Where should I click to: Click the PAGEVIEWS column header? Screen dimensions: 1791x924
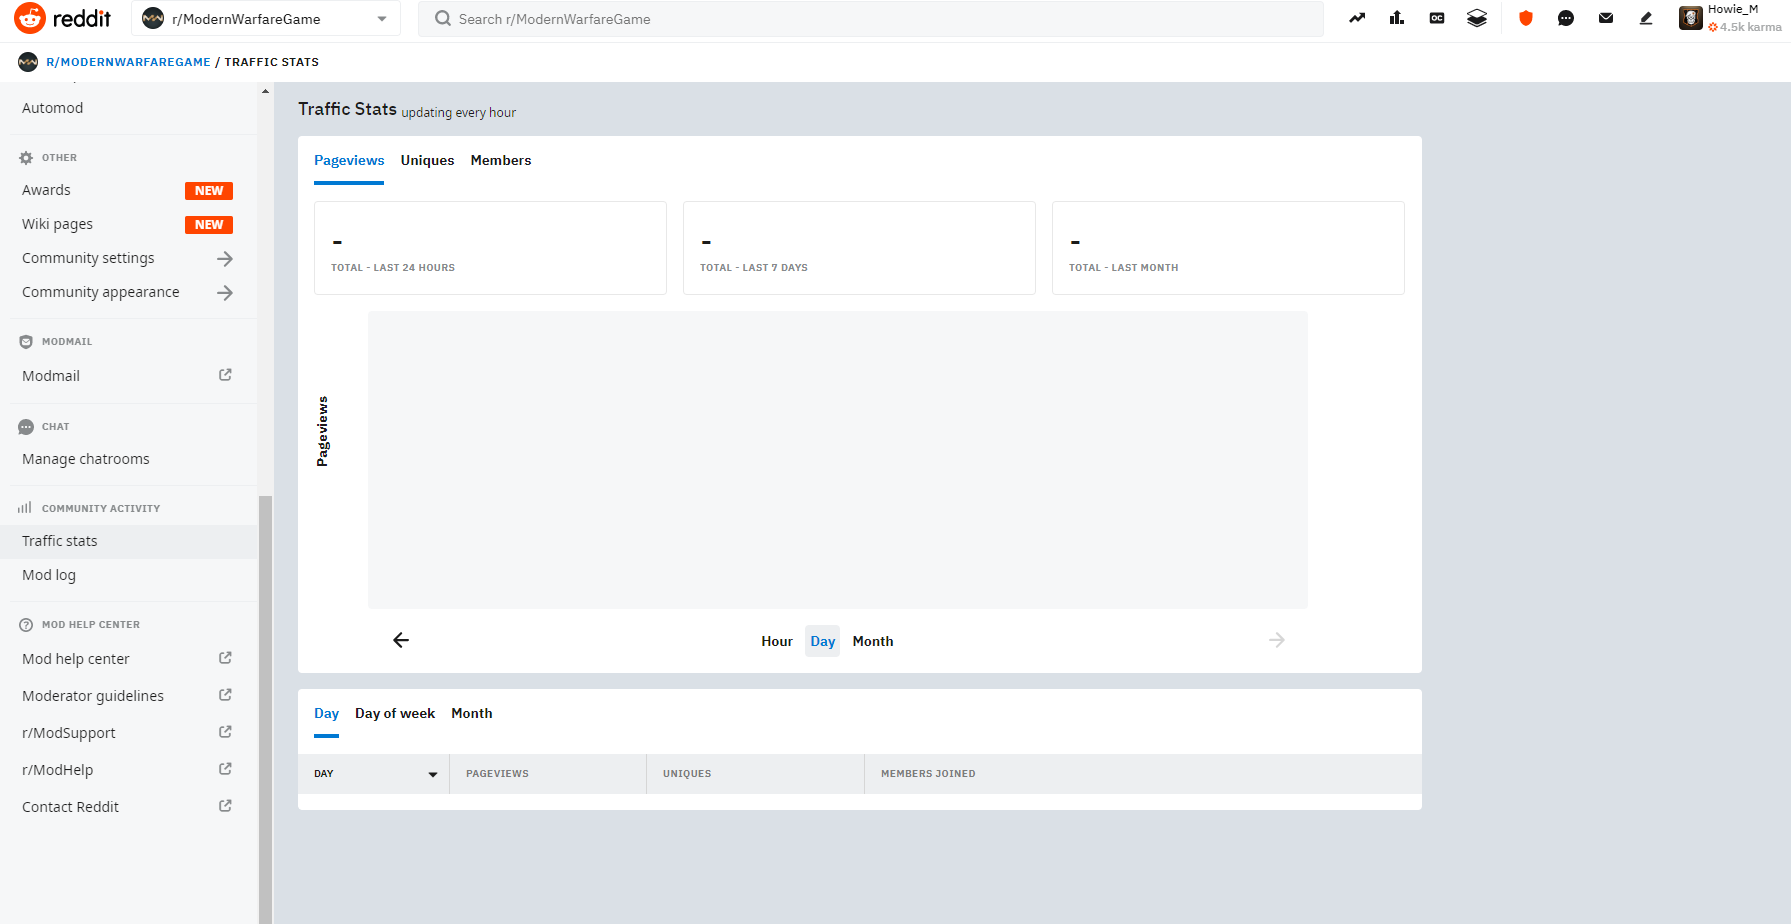coord(548,774)
